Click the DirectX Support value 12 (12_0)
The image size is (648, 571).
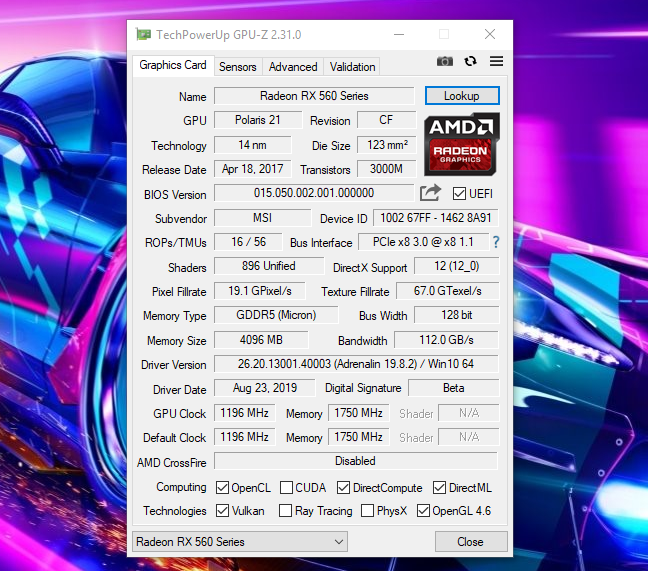click(x=456, y=266)
